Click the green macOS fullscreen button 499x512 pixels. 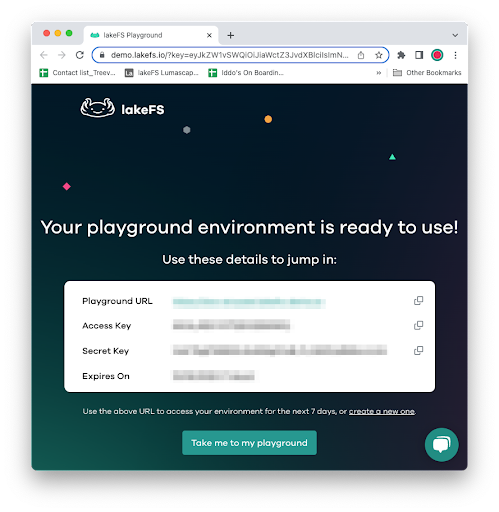point(69,33)
